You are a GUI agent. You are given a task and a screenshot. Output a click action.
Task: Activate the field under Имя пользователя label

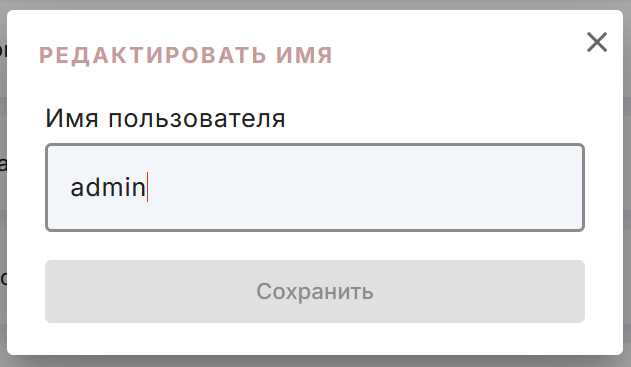point(315,187)
